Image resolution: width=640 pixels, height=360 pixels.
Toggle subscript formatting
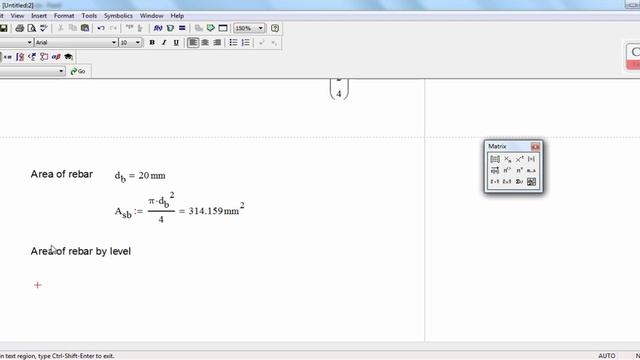click(x=274, y=42)
